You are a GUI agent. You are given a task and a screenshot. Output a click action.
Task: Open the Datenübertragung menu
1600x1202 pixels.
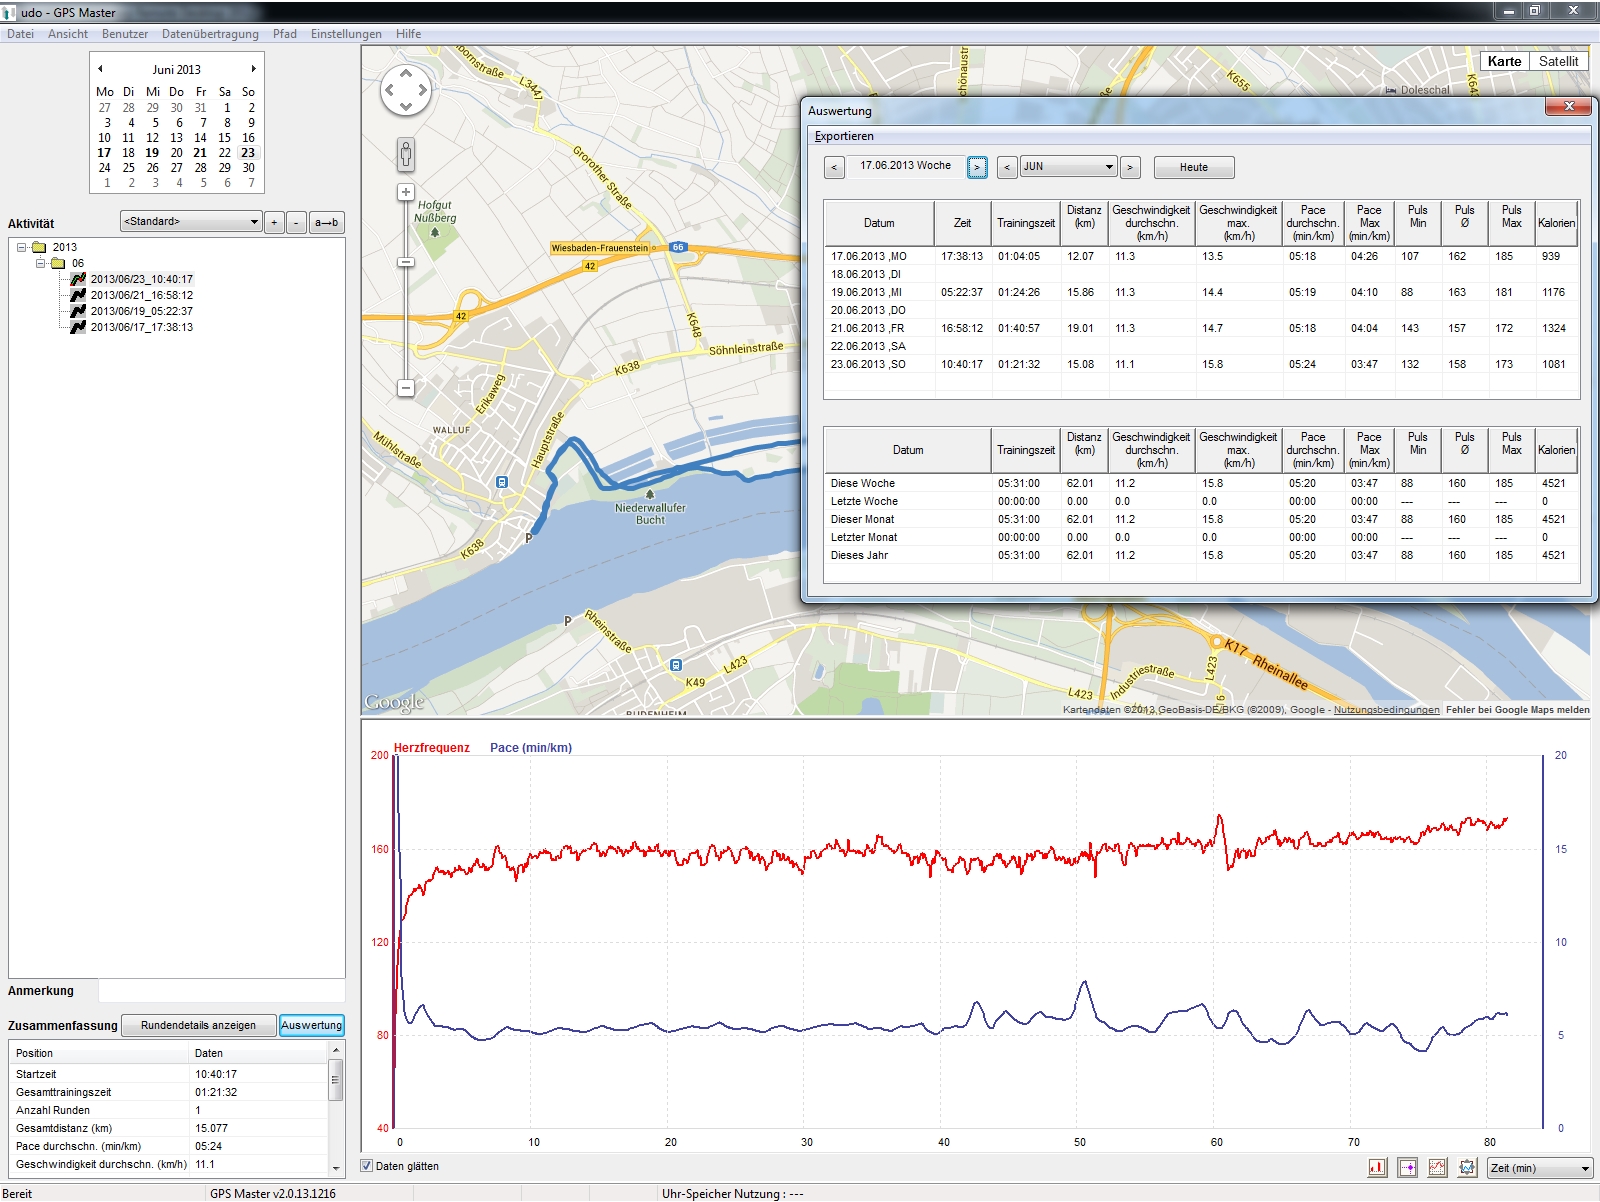click(210, 34)
